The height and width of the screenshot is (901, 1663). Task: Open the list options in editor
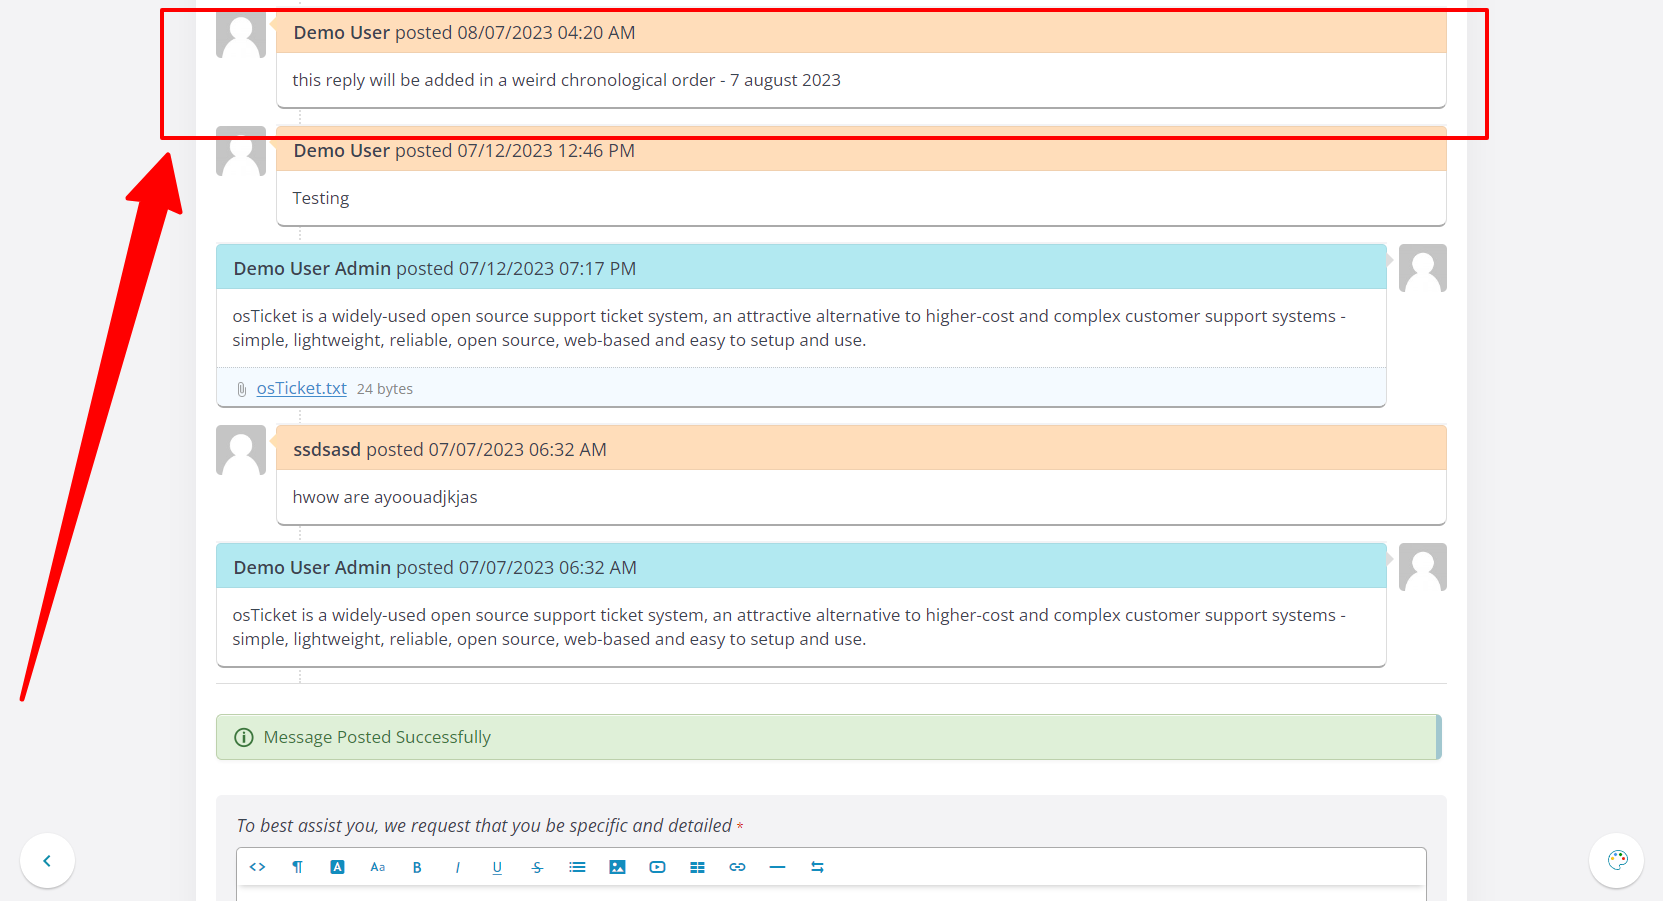(x=577, y=867)
